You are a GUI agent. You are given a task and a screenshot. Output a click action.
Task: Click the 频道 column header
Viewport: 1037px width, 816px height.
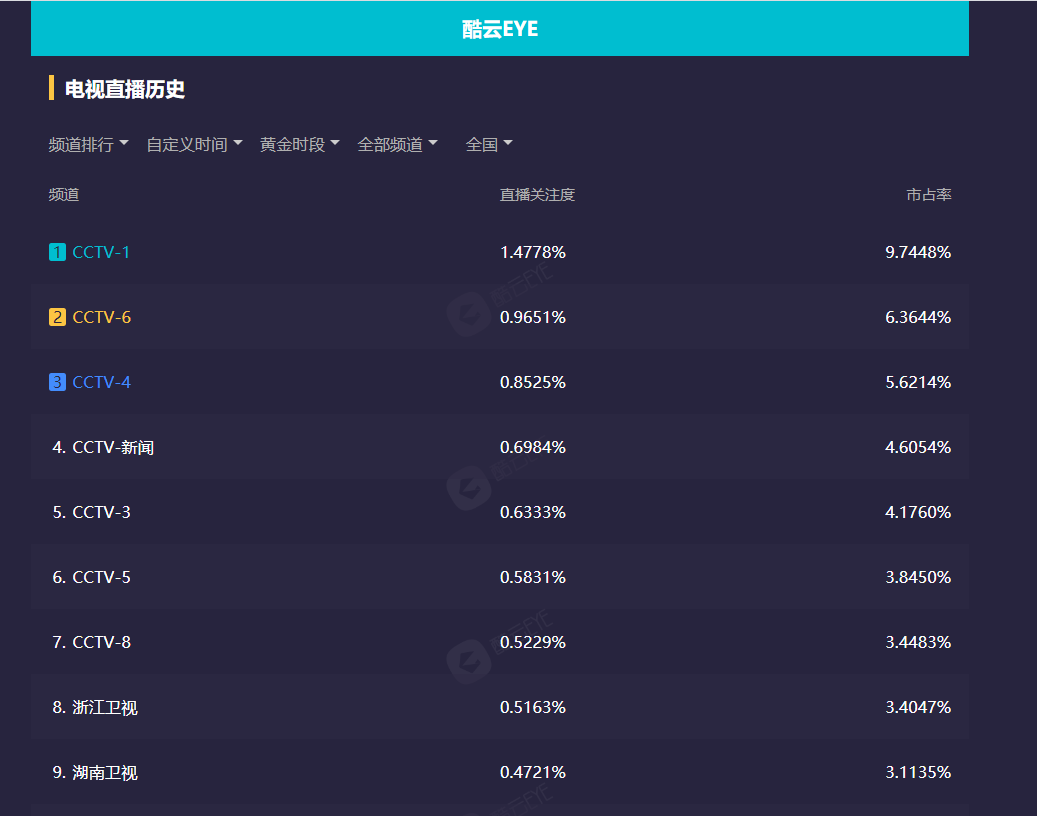(63, 194)
